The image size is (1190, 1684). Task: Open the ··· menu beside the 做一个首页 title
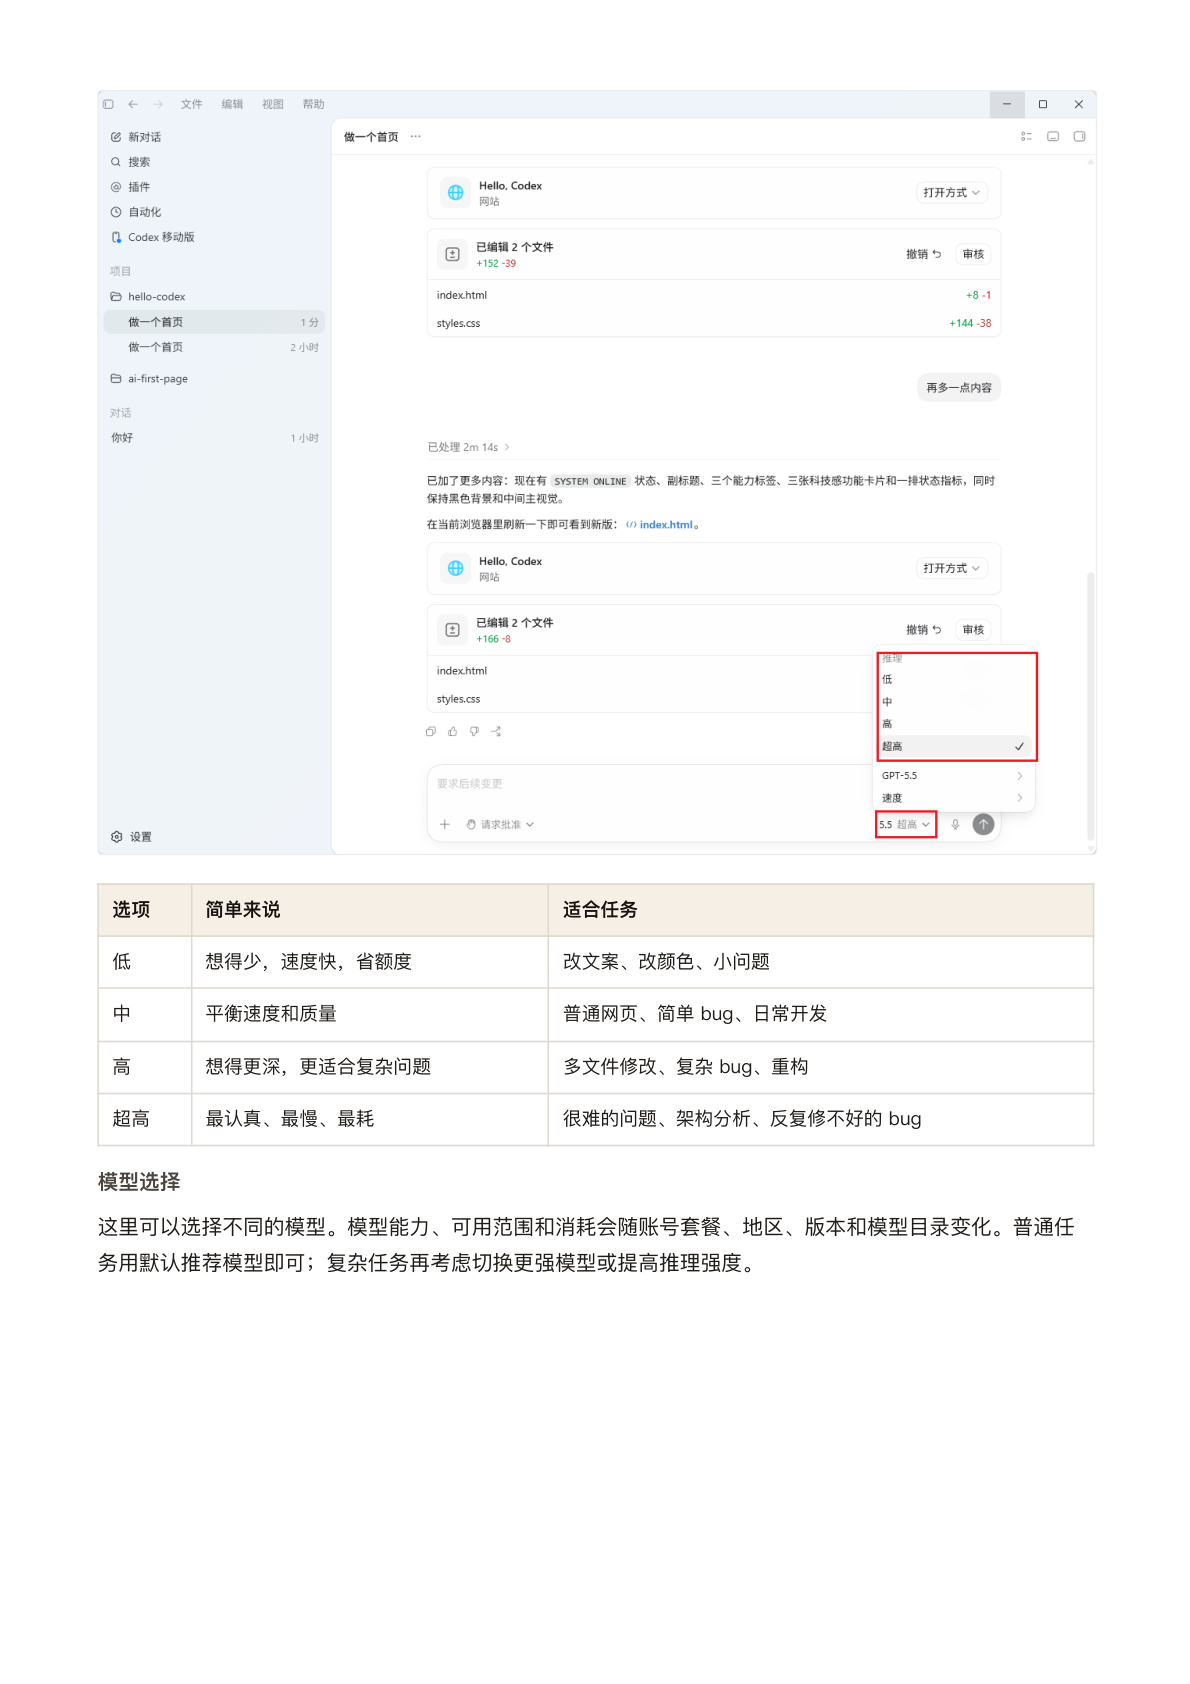point(416,137)
